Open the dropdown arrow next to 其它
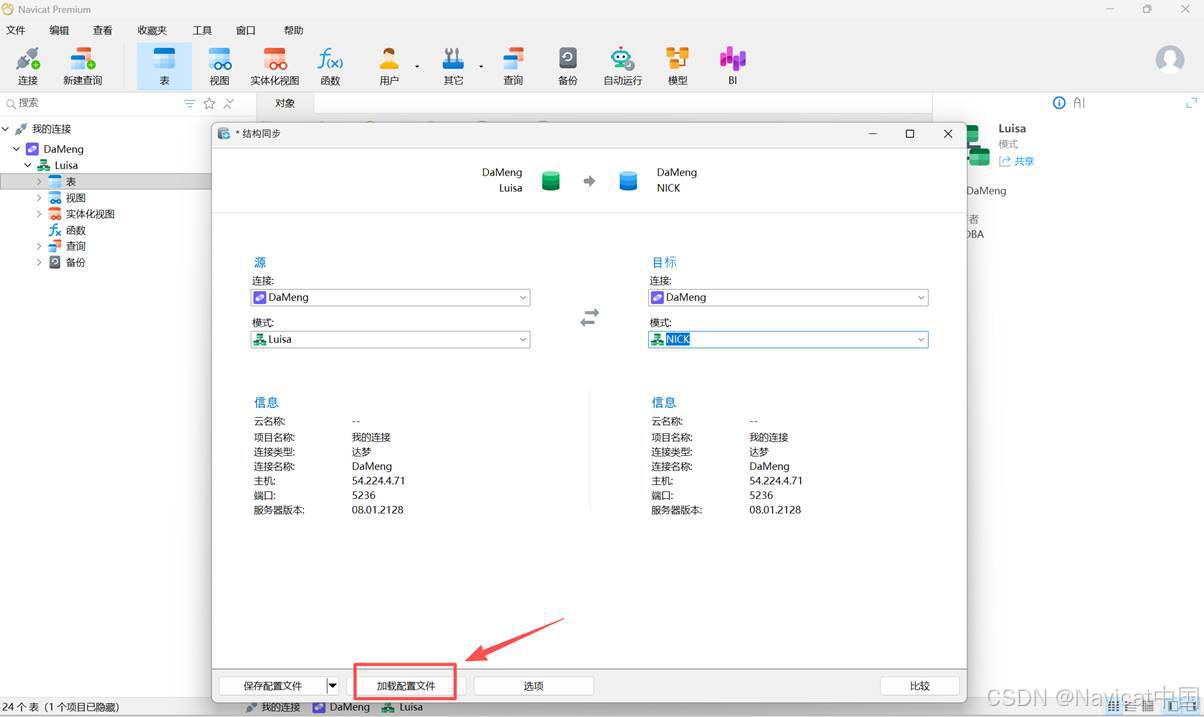1204x717 pixels. pos(481,67)
